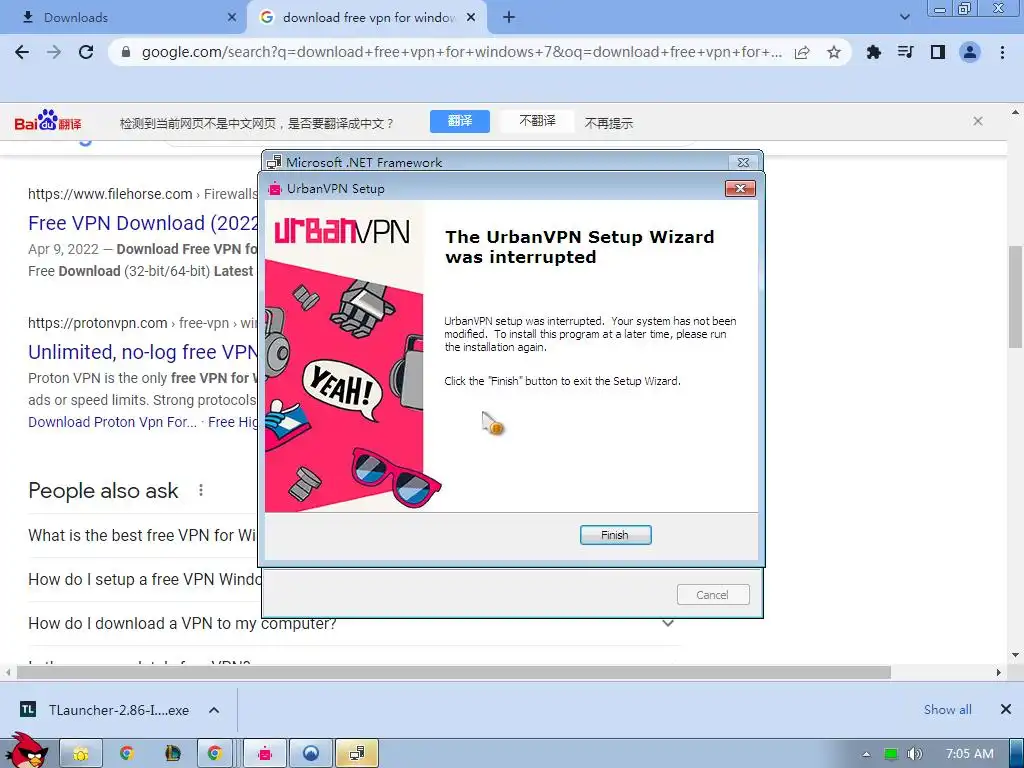
Task: Open Download Proton Vpn For... sublink
Action: click(x=112, y=422)
